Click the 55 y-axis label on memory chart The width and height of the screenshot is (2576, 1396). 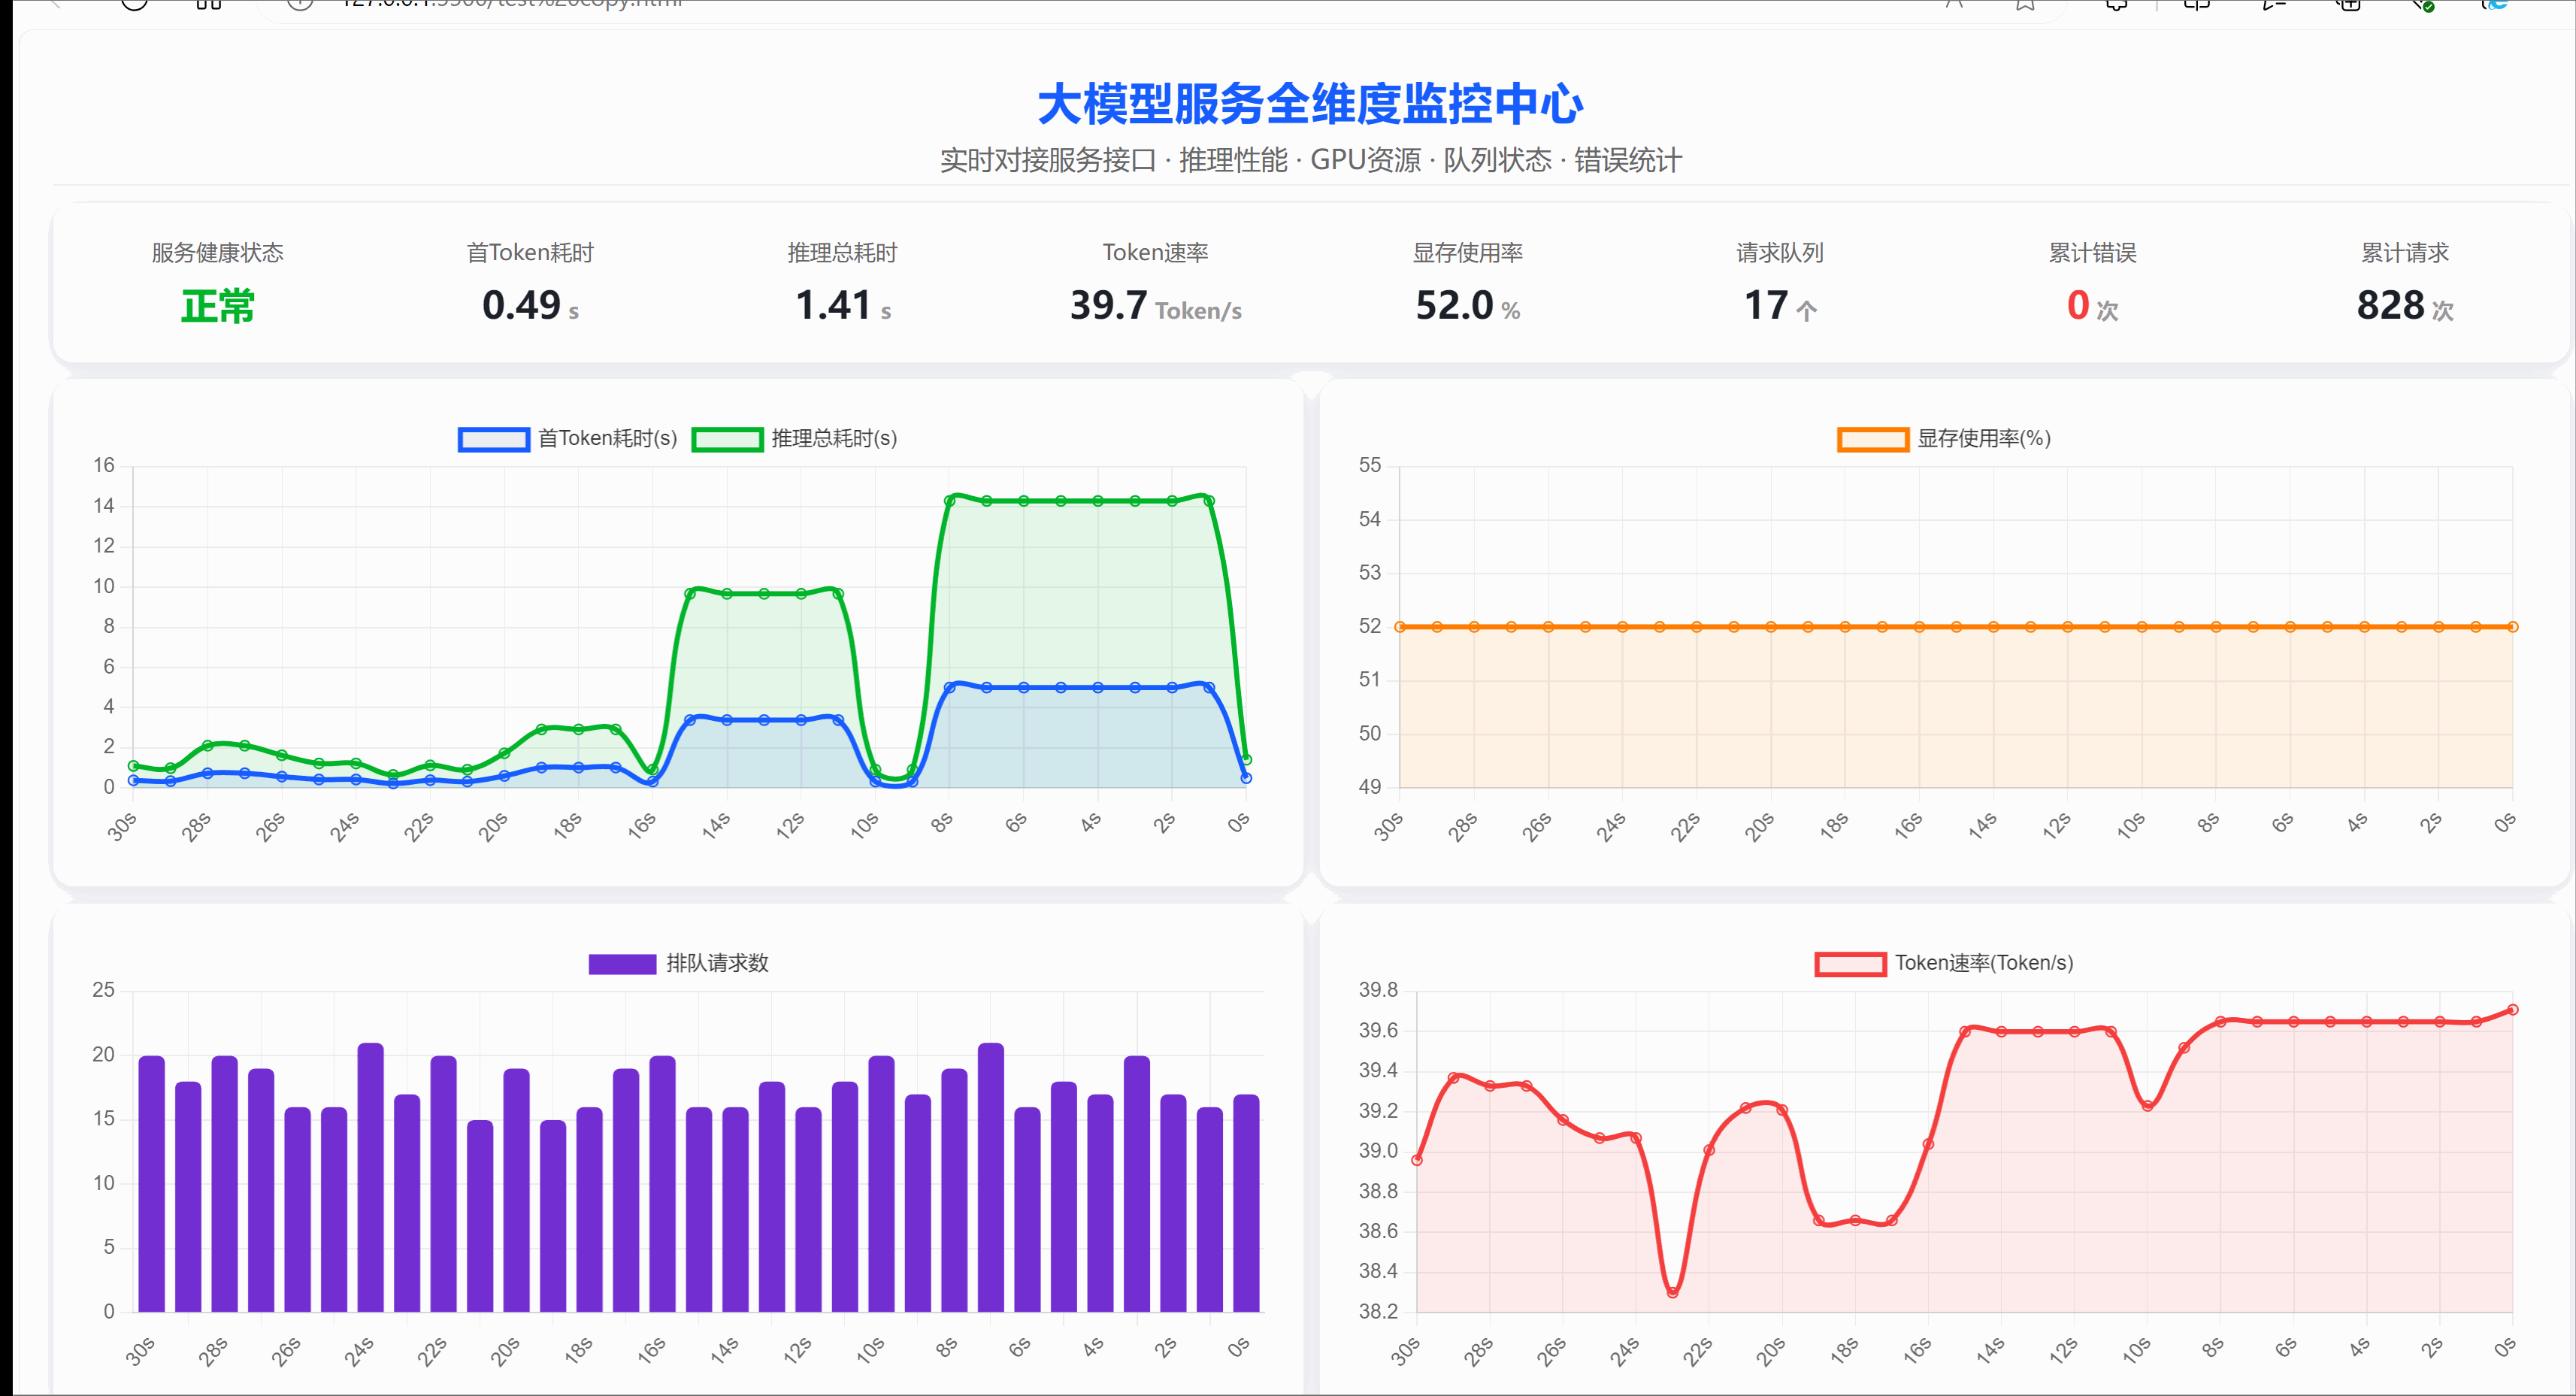[1369, 465]
